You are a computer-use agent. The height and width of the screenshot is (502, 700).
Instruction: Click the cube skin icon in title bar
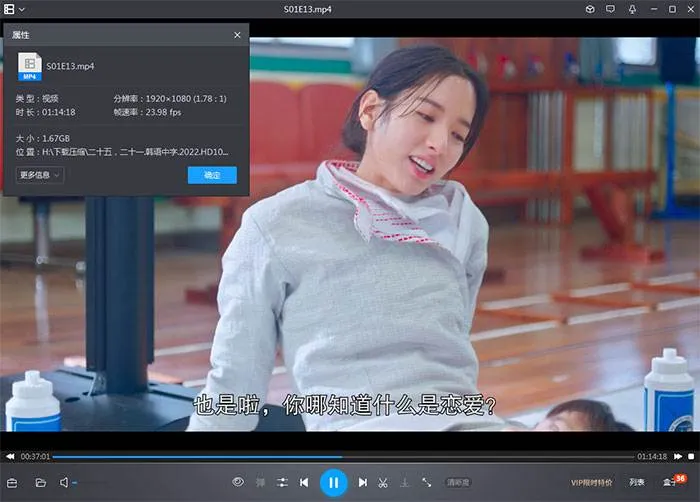(590, 9)
